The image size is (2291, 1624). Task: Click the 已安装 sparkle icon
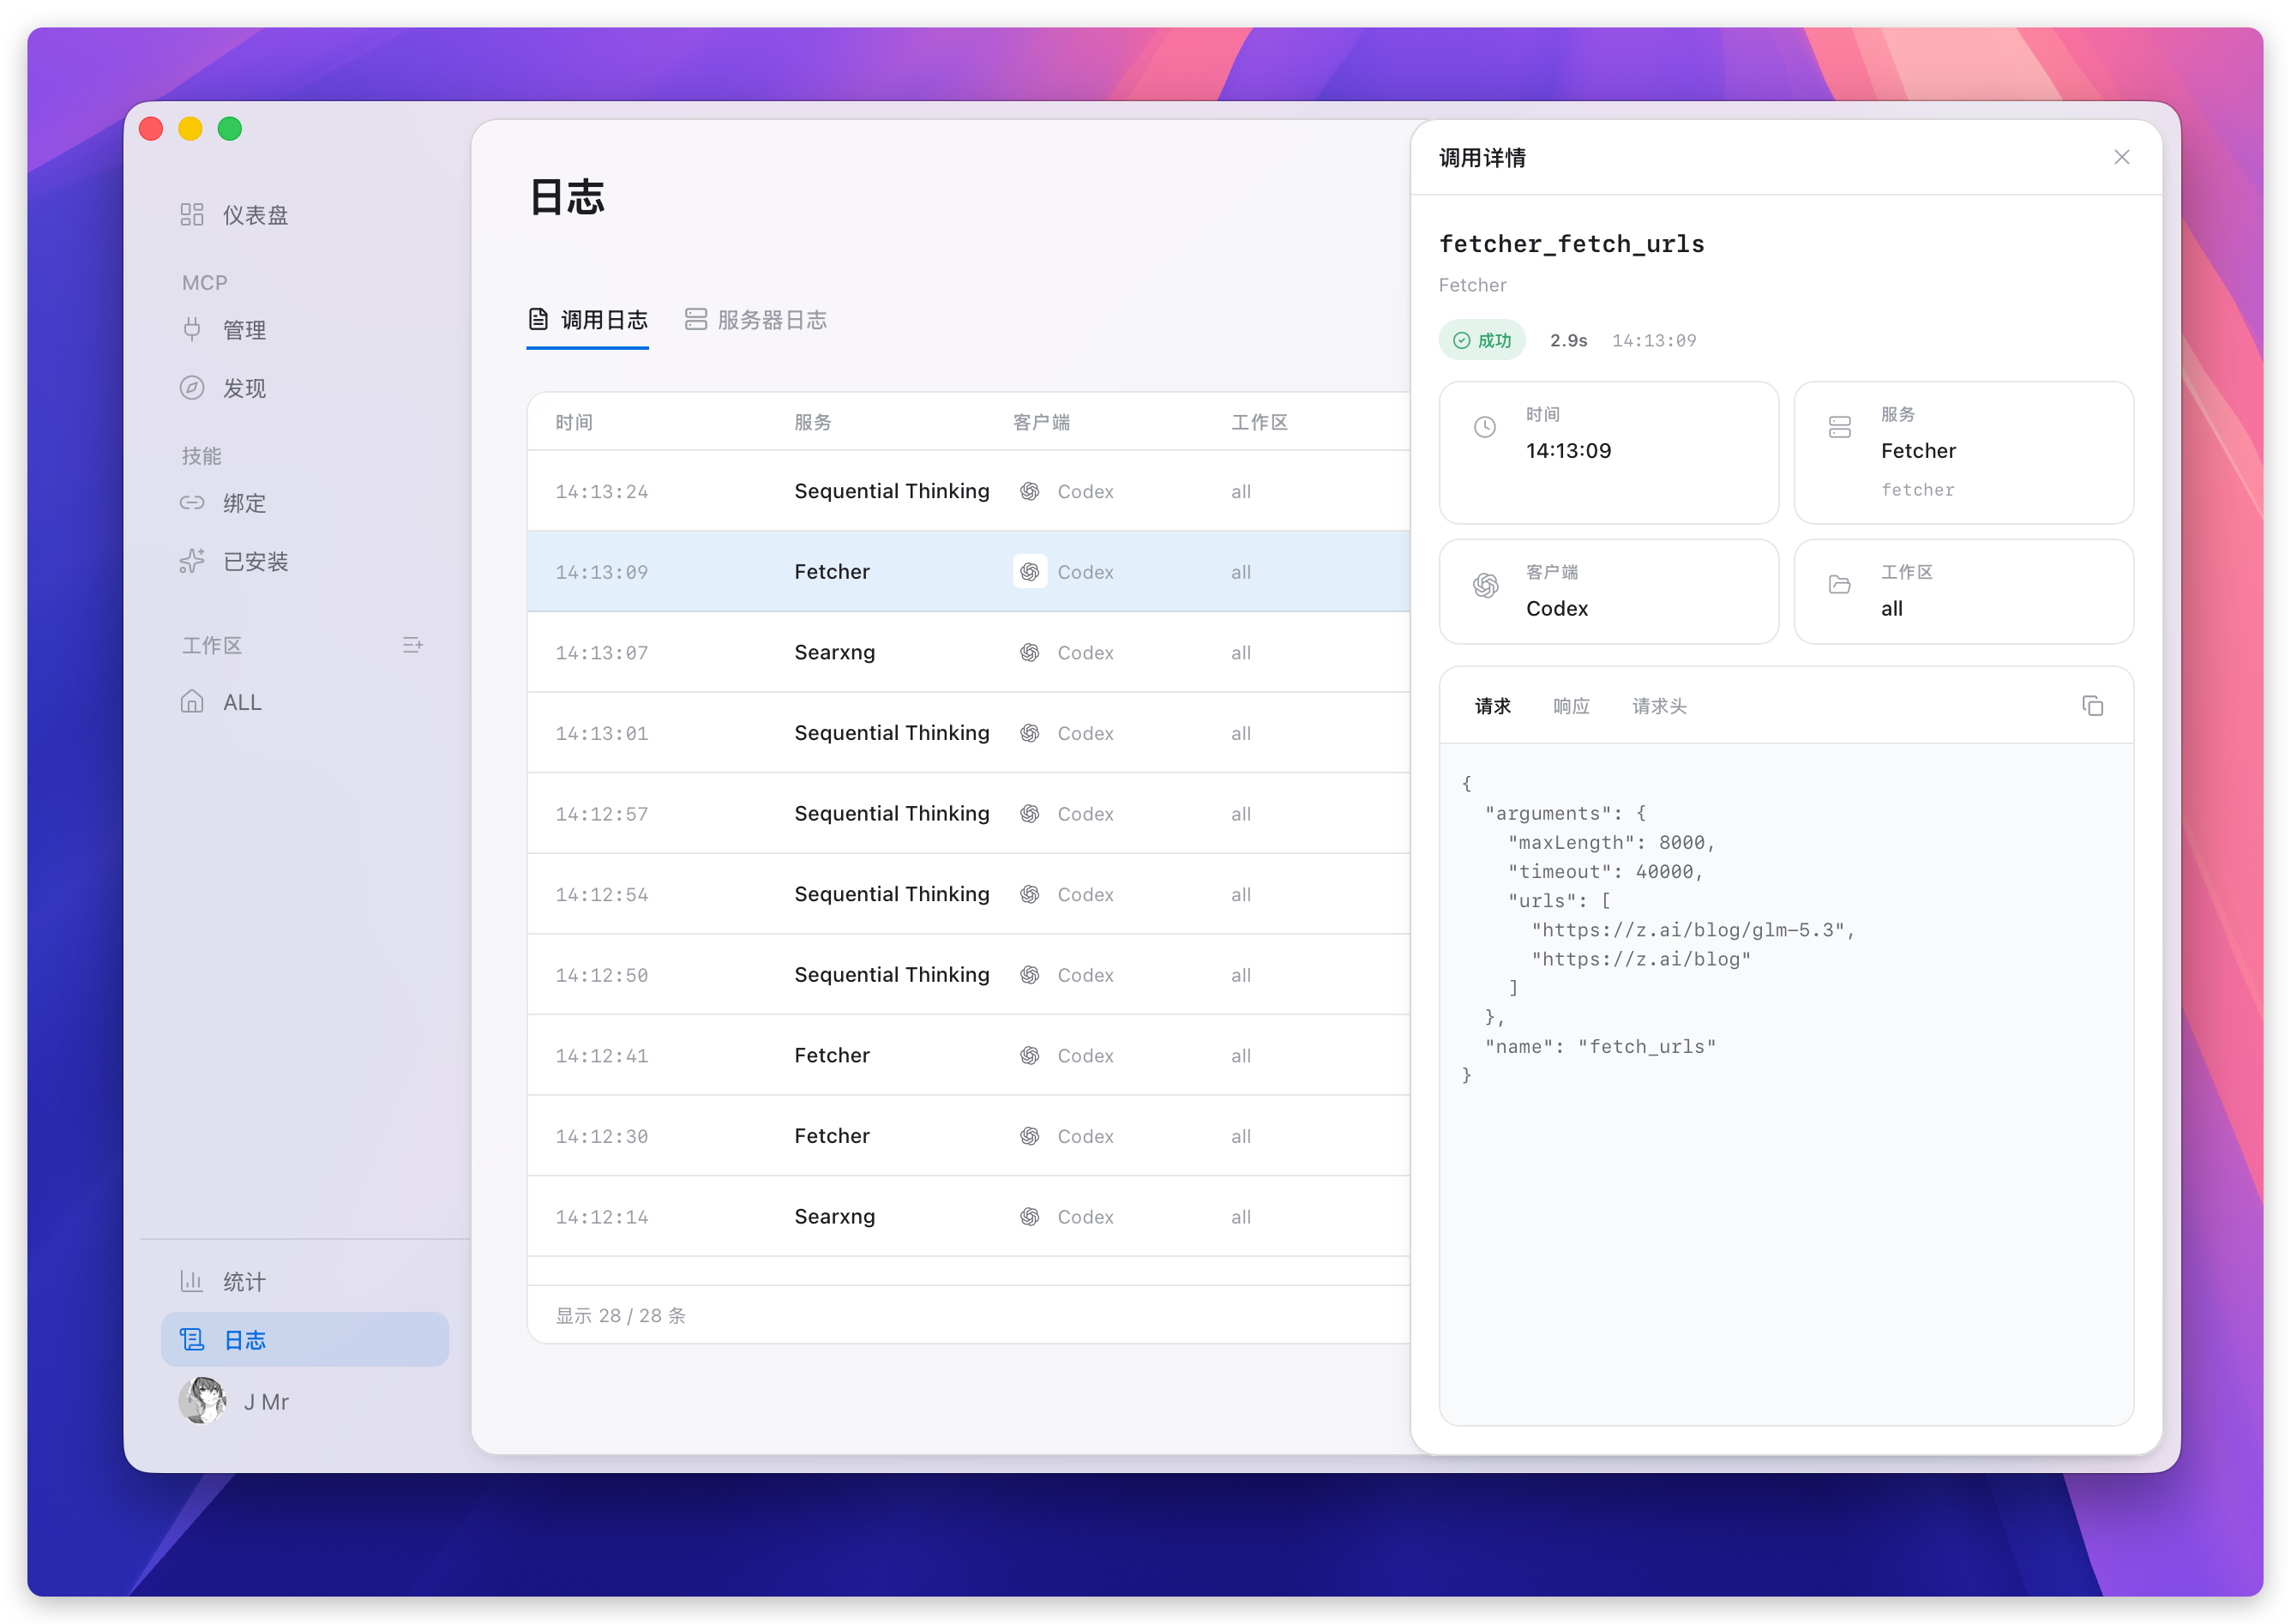pos(192,561)
